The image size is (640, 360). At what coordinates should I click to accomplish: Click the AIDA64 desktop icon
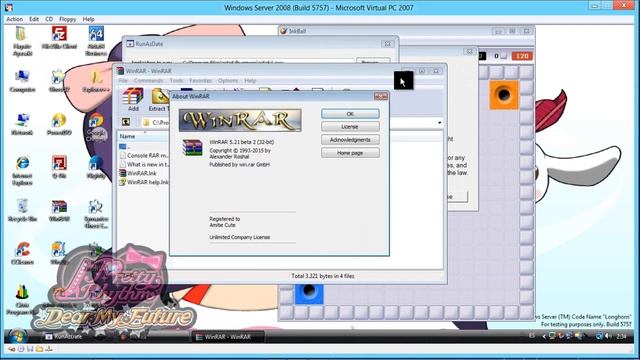tap(96, 41)
